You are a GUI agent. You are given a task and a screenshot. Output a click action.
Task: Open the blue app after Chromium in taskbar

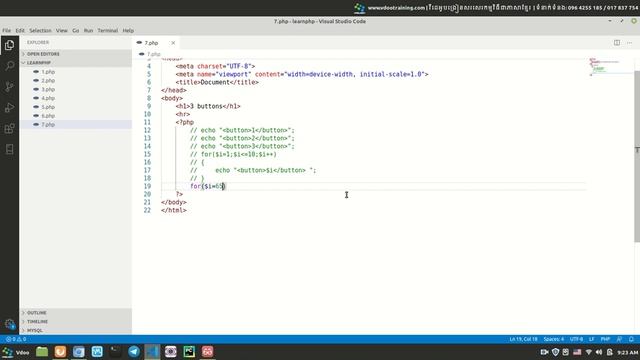97,351
